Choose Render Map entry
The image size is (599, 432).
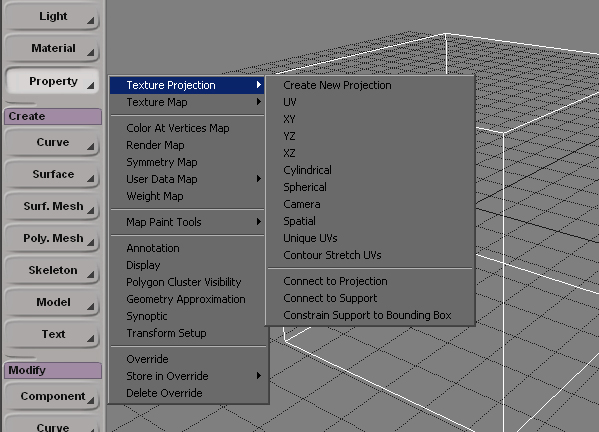(187, 146)
